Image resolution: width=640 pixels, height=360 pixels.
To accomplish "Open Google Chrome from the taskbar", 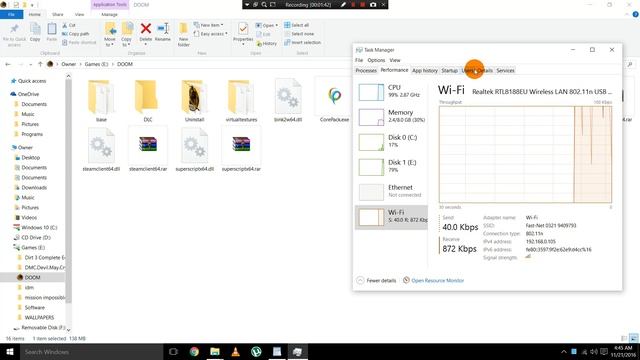I will click(x=194, y=351).
